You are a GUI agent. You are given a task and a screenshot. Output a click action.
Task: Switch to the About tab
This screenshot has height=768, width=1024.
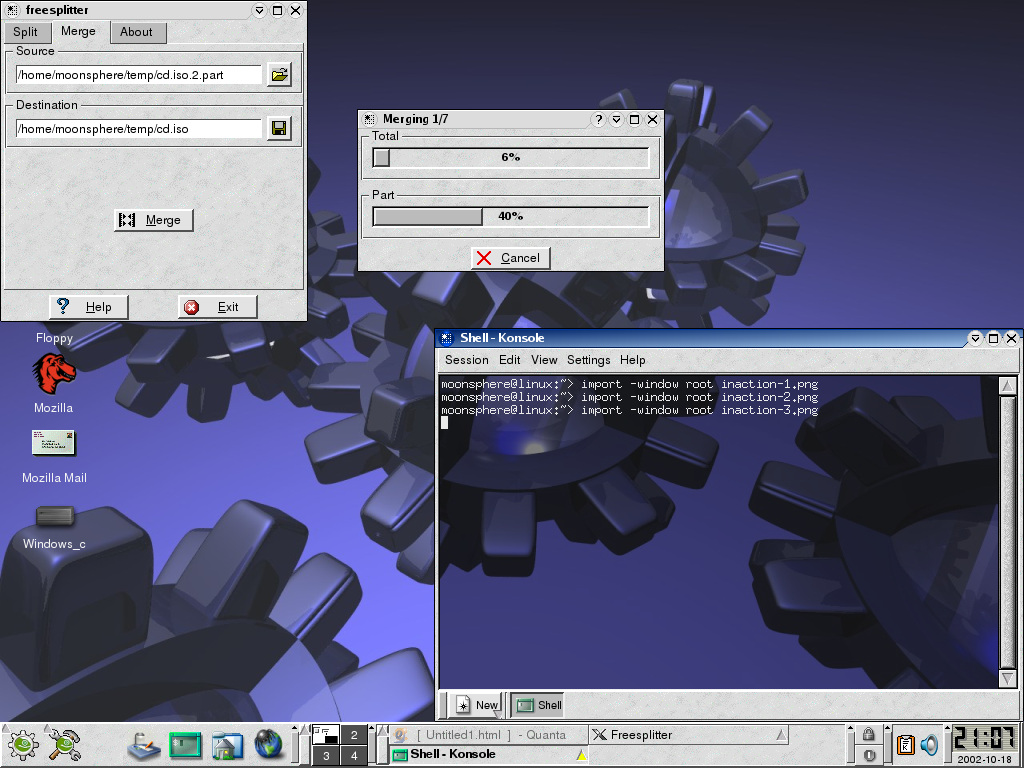coord(136,32)
